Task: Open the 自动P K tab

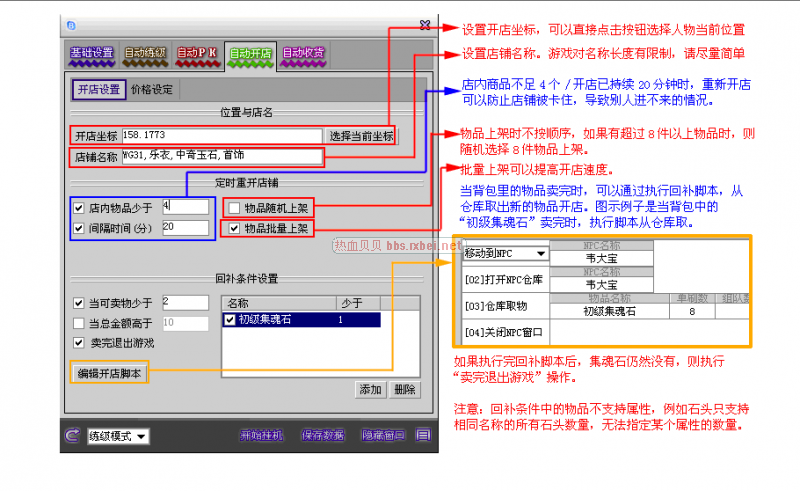Action: point(198,54)
